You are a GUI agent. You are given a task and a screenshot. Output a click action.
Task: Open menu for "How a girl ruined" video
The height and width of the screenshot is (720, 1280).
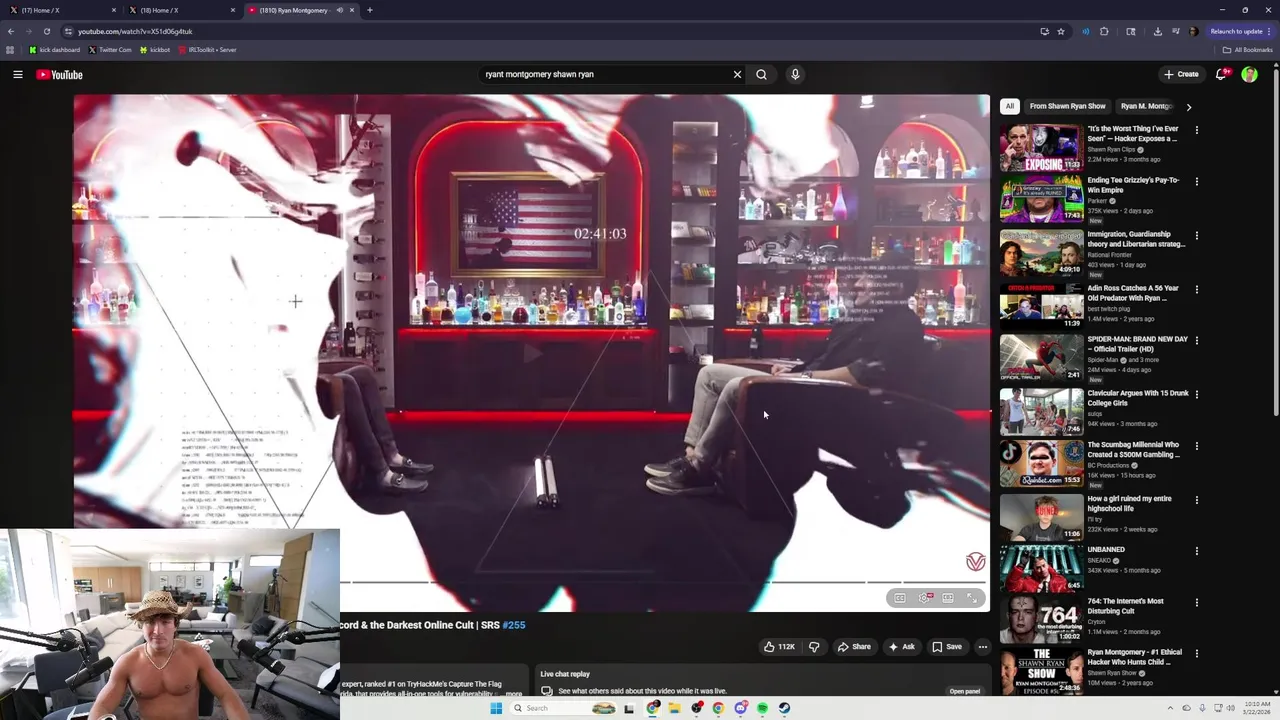click(x=1196, y=500)
